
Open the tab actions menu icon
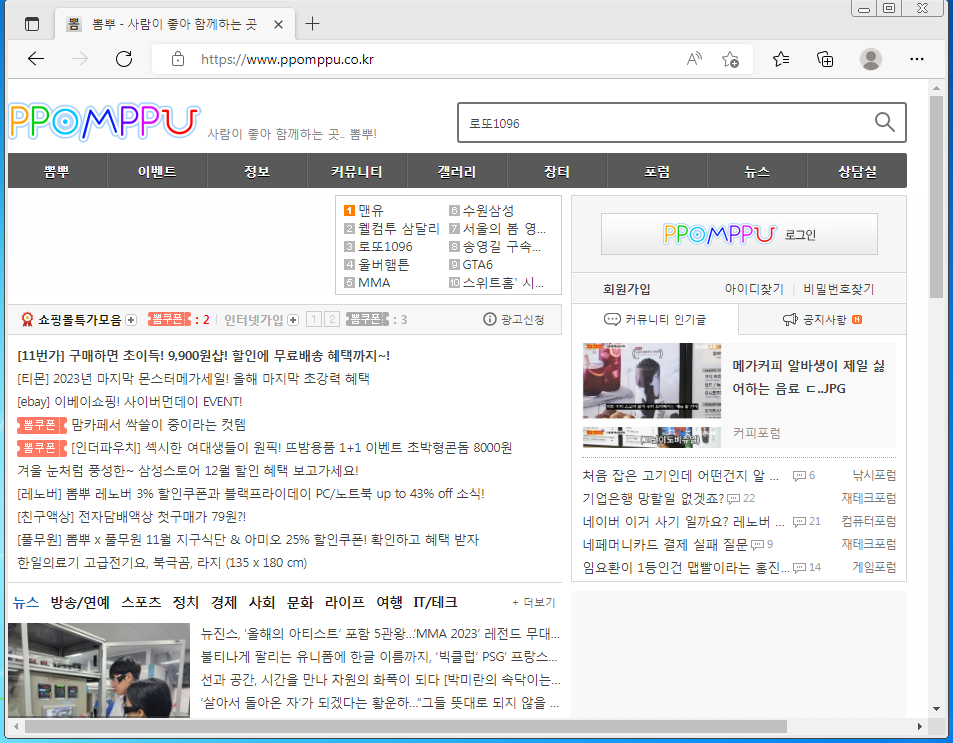32,24
